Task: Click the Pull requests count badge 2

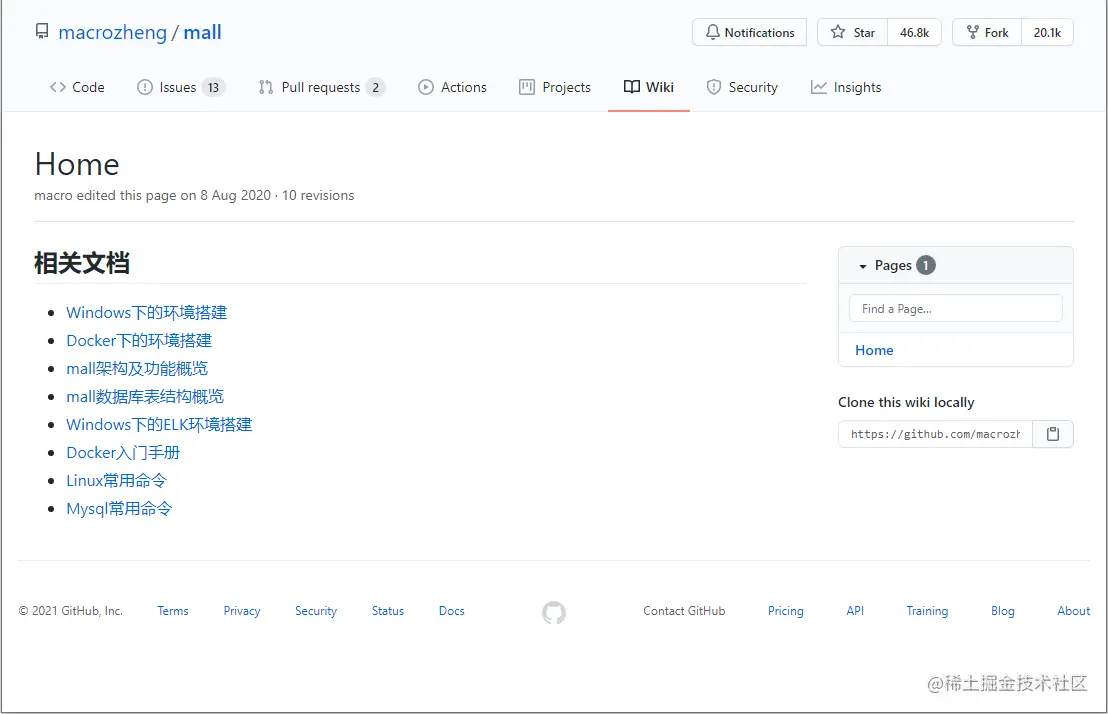Action: coord(375,87)
